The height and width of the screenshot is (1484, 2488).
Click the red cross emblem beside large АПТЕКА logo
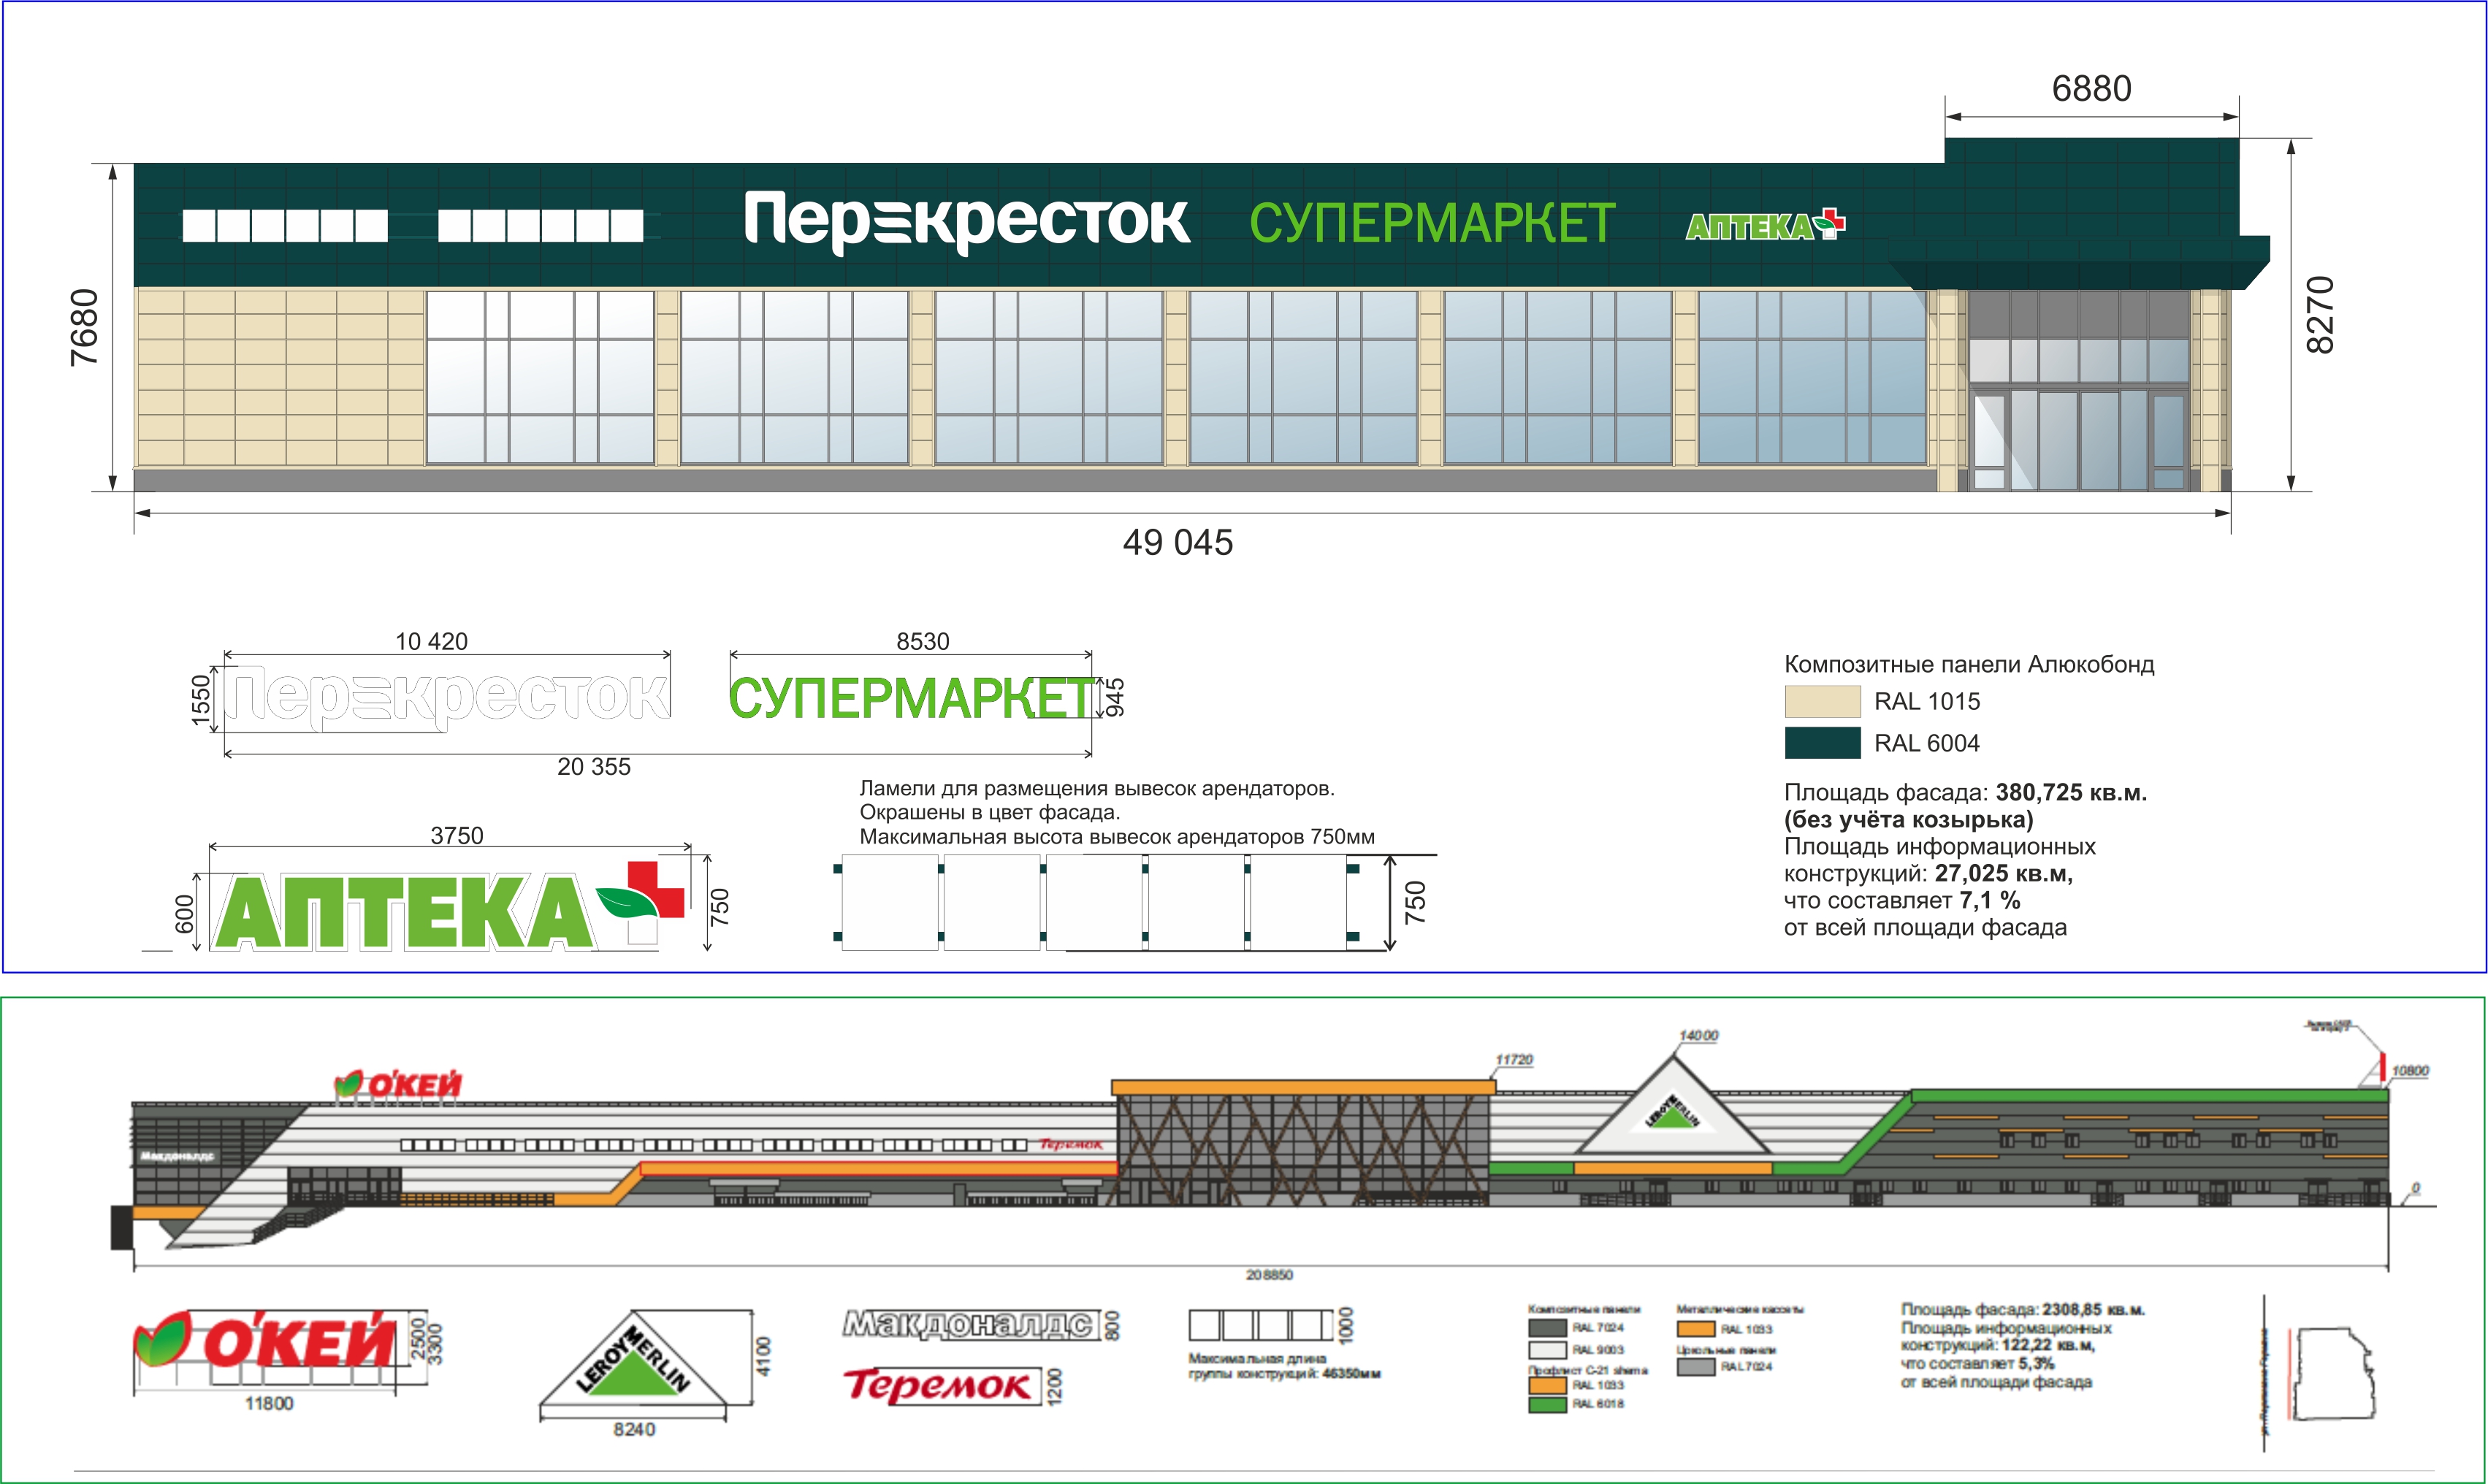(x=656, y=890)
